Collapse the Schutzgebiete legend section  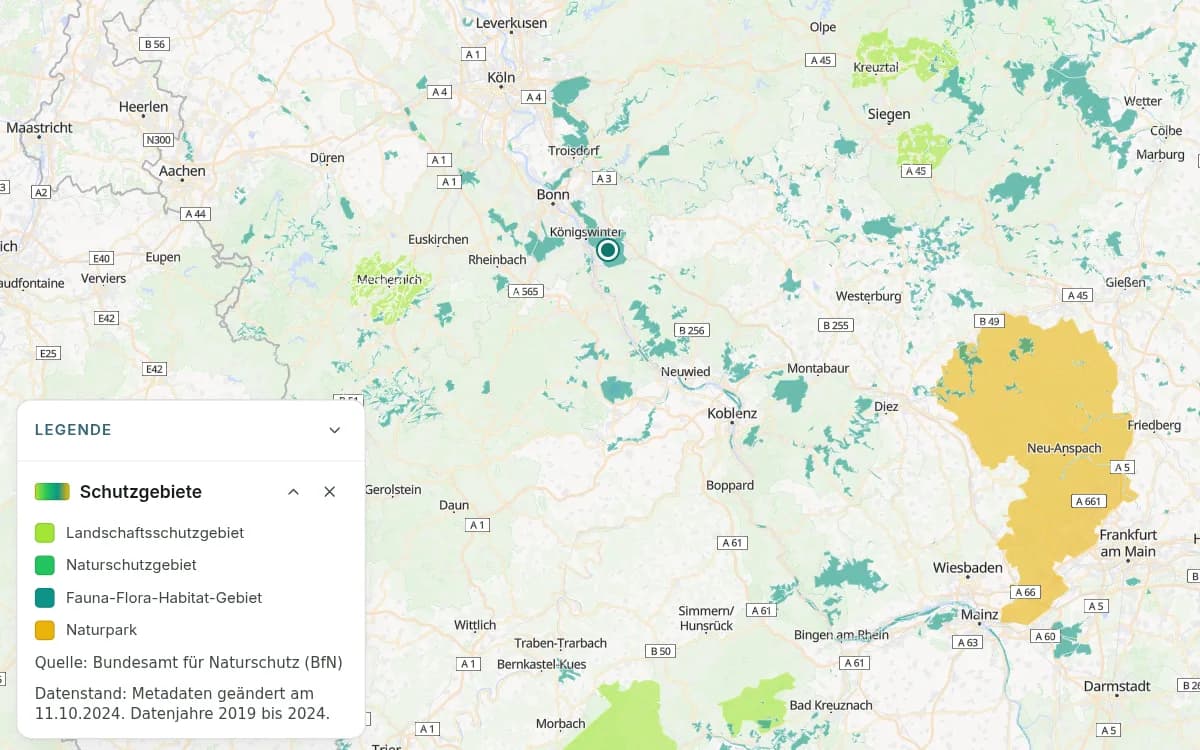click(x=293, y=492)
